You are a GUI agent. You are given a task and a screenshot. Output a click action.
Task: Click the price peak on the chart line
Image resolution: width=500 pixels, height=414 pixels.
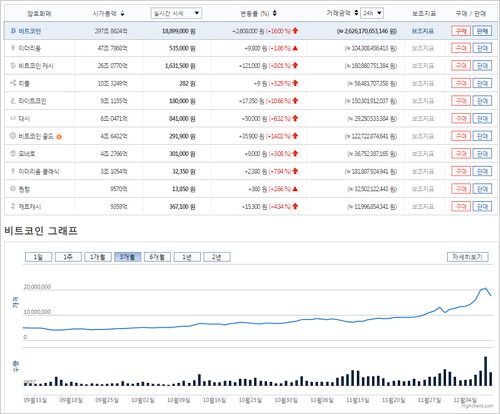pyautogui.click(x=485, y=289)
